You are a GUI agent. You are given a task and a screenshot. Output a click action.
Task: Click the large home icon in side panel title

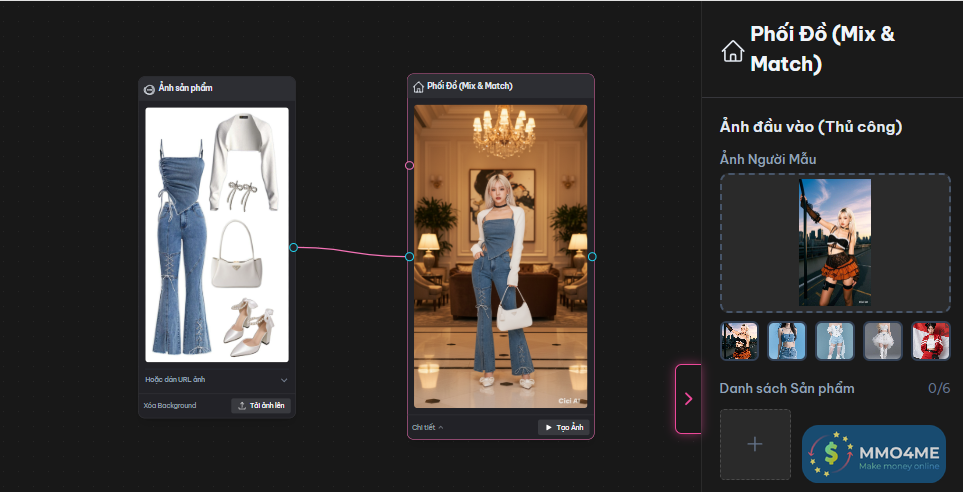(x=733, y=51)
